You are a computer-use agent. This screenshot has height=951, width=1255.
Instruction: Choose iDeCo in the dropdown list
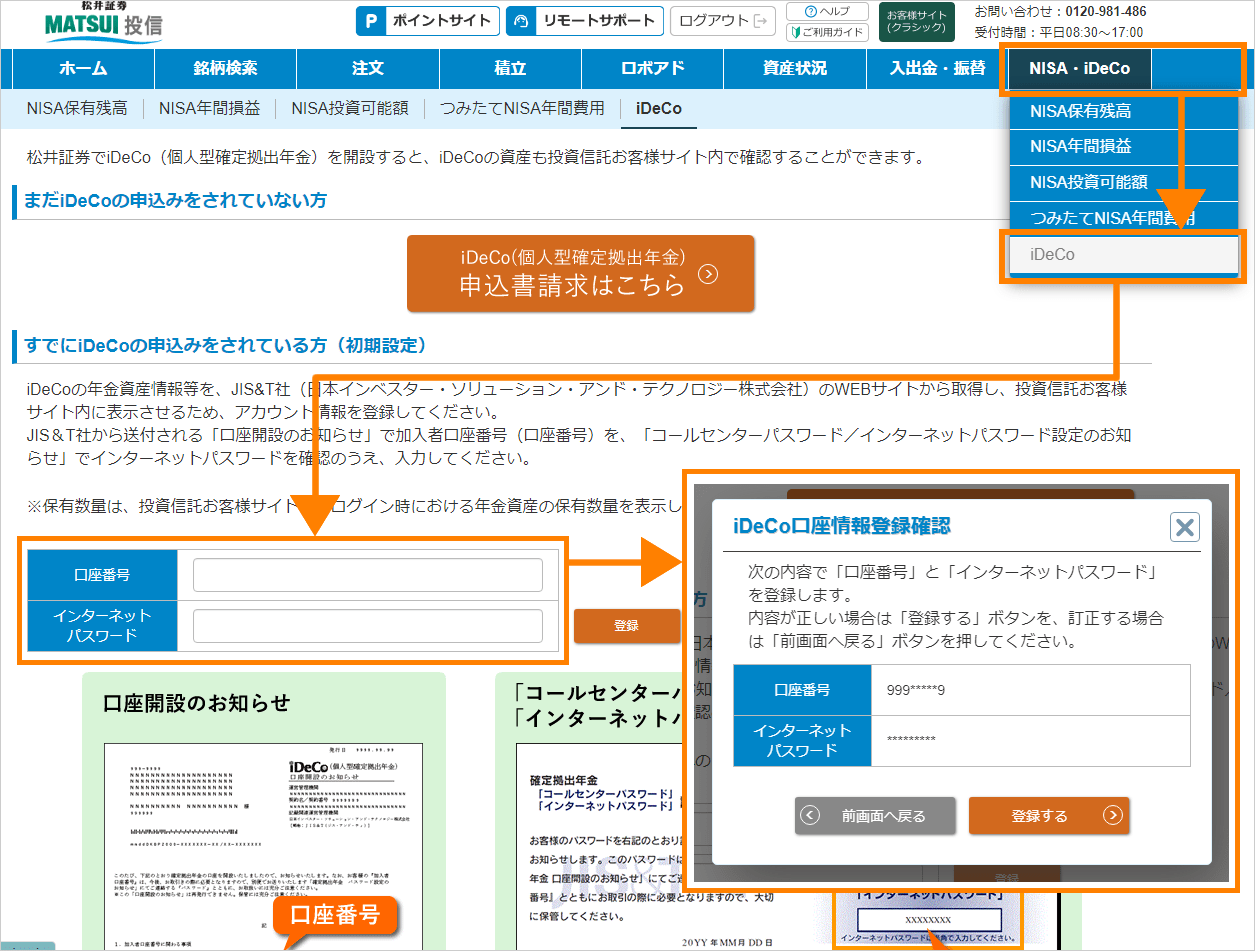click(1124, 255)
